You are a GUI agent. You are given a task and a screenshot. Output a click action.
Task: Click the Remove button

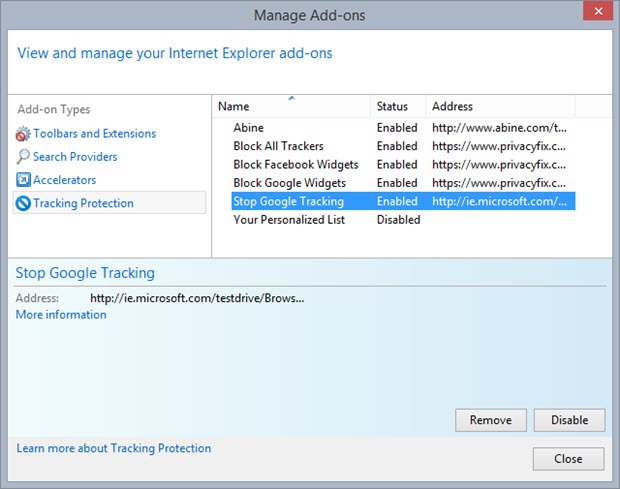pos(491,420)
